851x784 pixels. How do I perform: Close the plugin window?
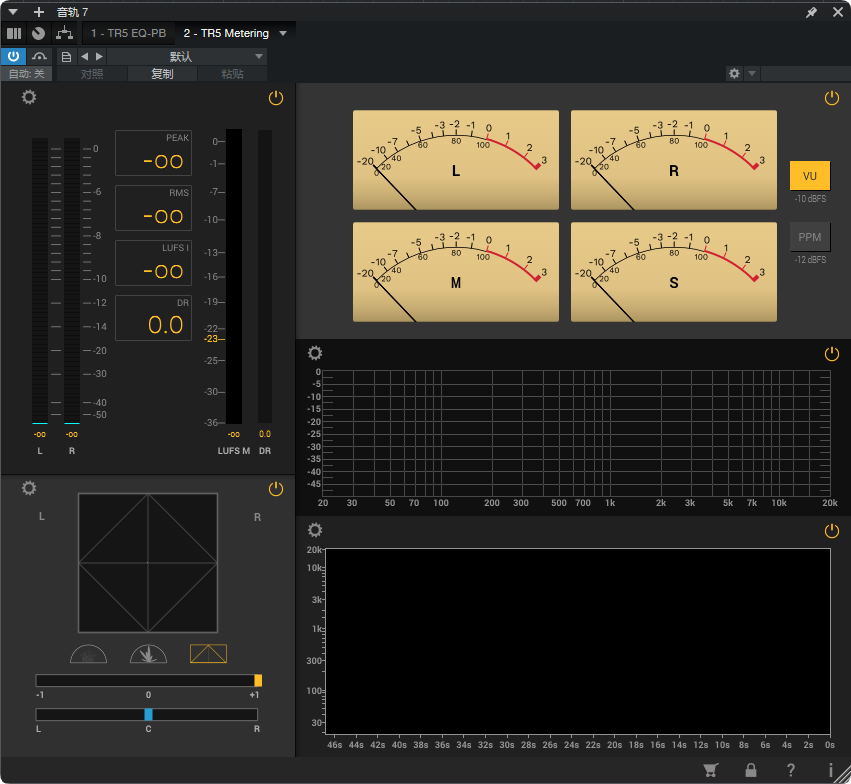[x=838, y=12]
